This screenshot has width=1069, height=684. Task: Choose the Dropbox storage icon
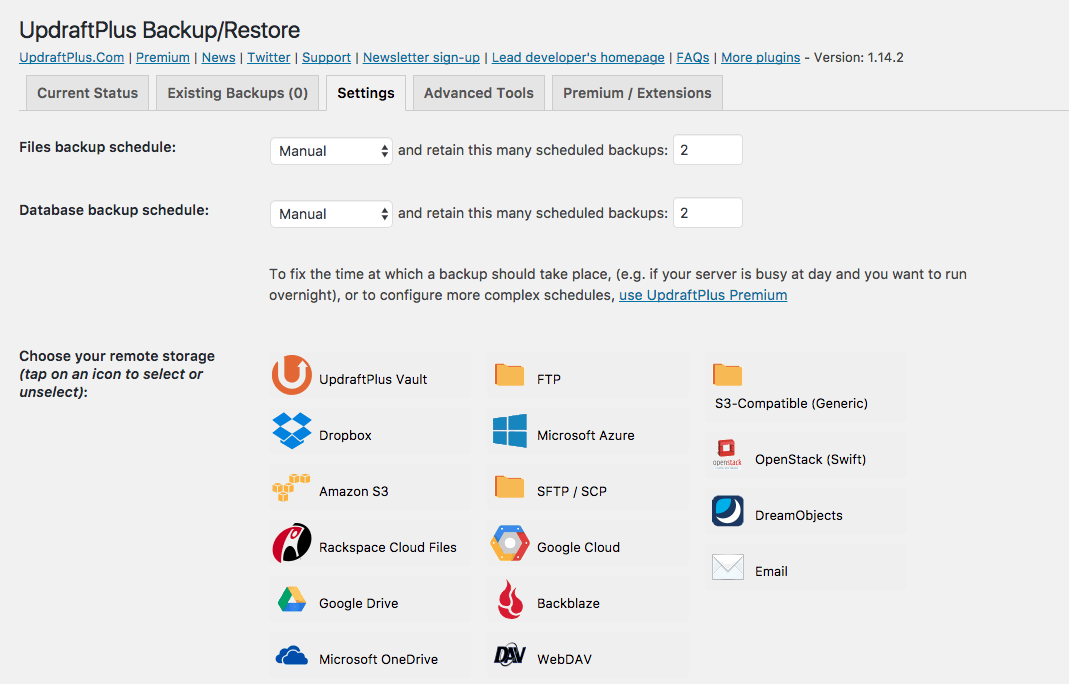point(292,431)
